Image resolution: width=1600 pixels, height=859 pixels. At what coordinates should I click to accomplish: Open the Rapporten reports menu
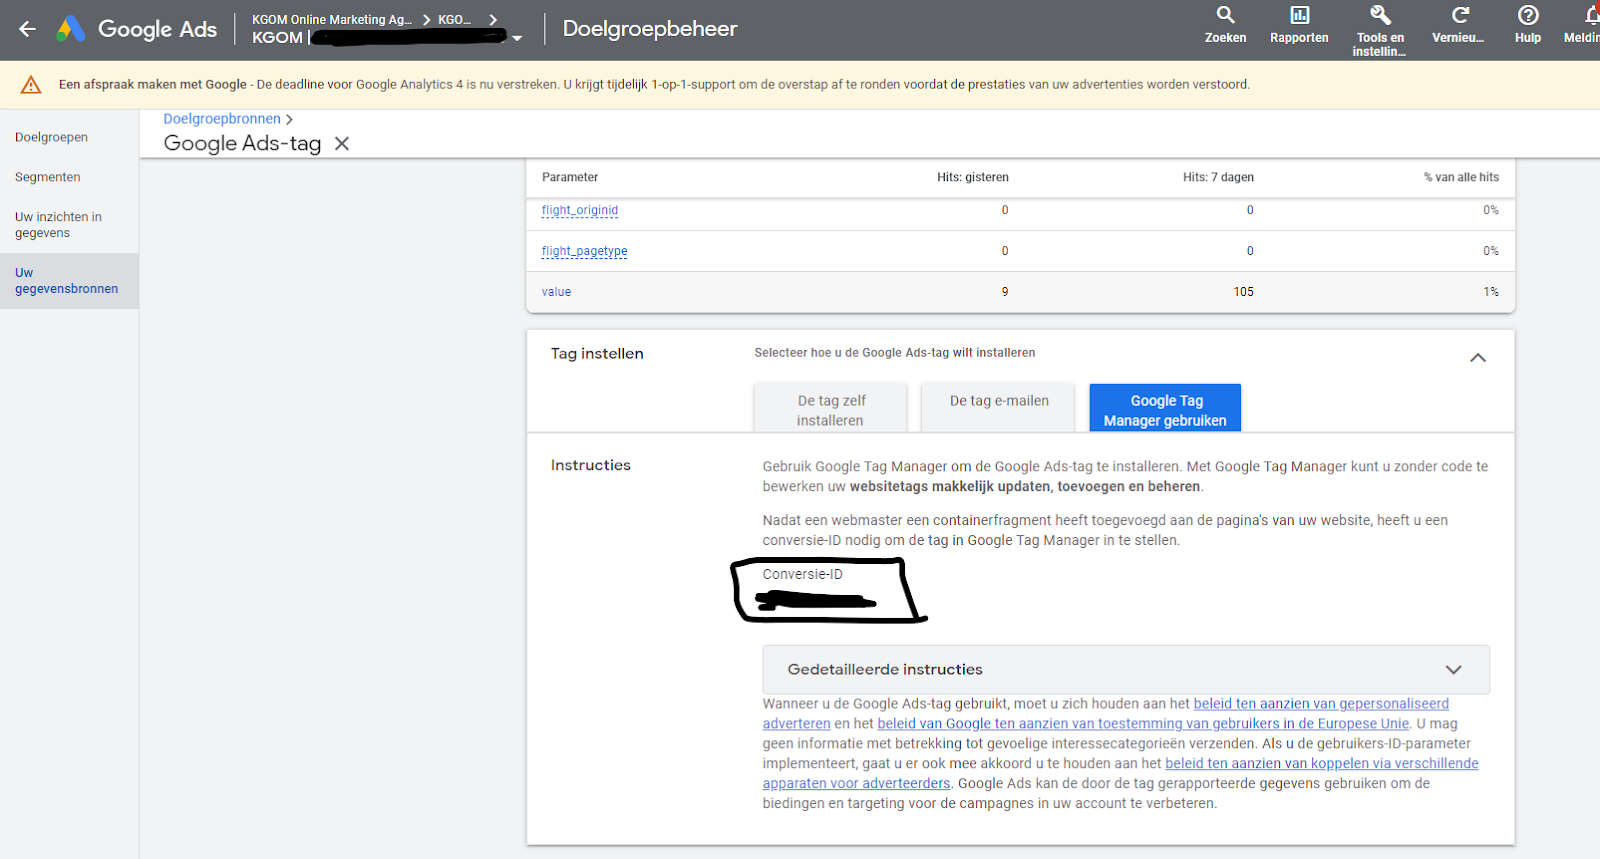click(x=1299, y=26)
